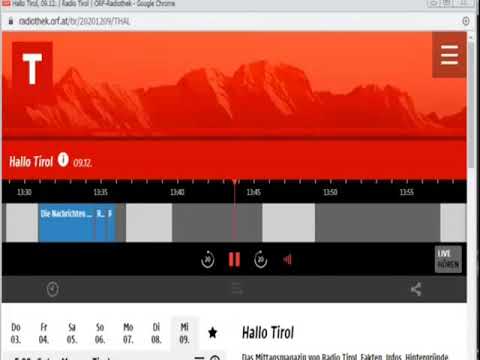Jump to the 13:30 timeline mark

(x=24, y=192)
